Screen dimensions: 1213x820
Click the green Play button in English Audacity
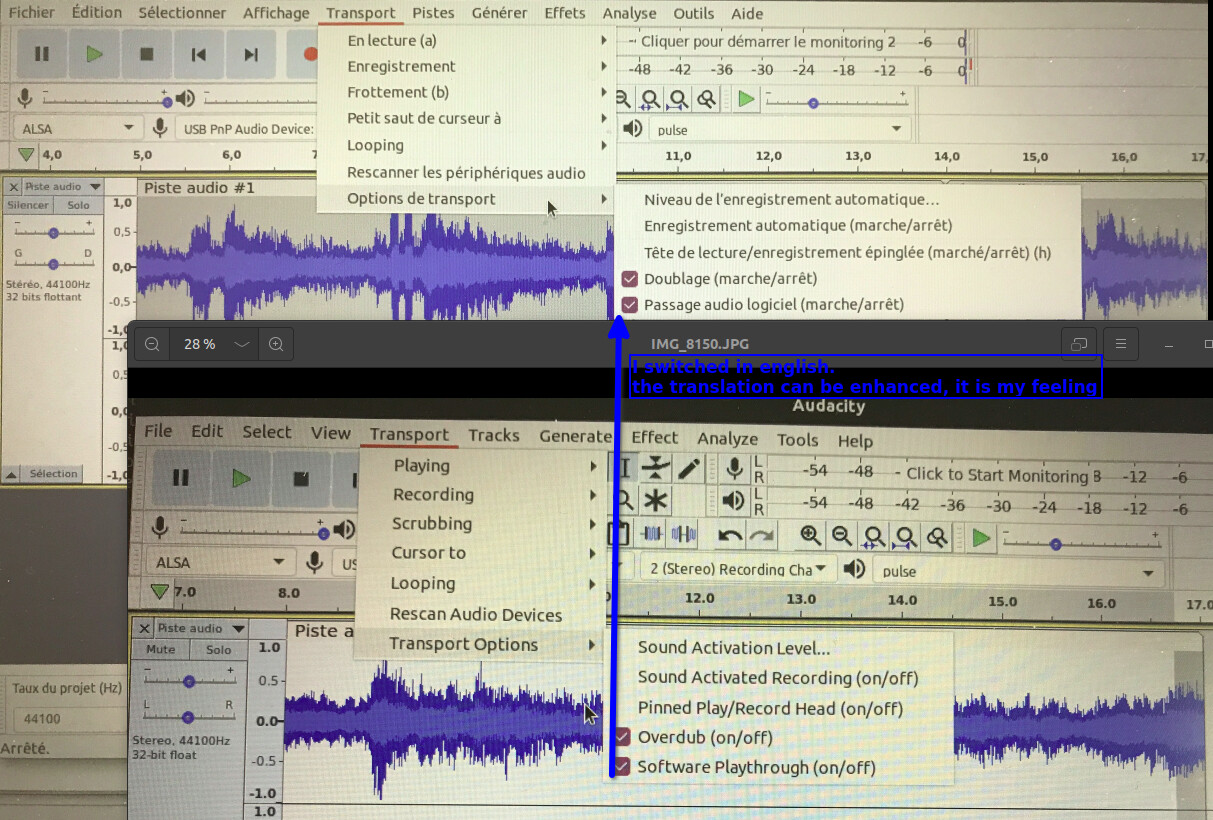tap(241, 478)
